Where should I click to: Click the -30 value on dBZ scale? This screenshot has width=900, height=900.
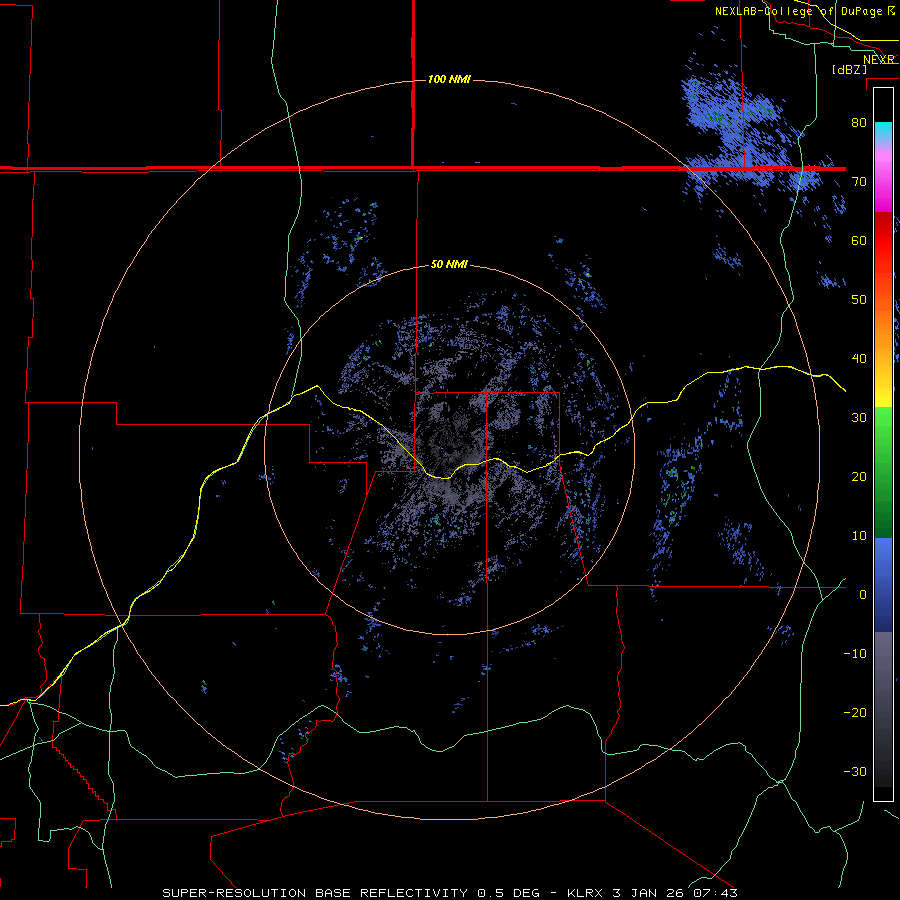(x=855, y=772)
